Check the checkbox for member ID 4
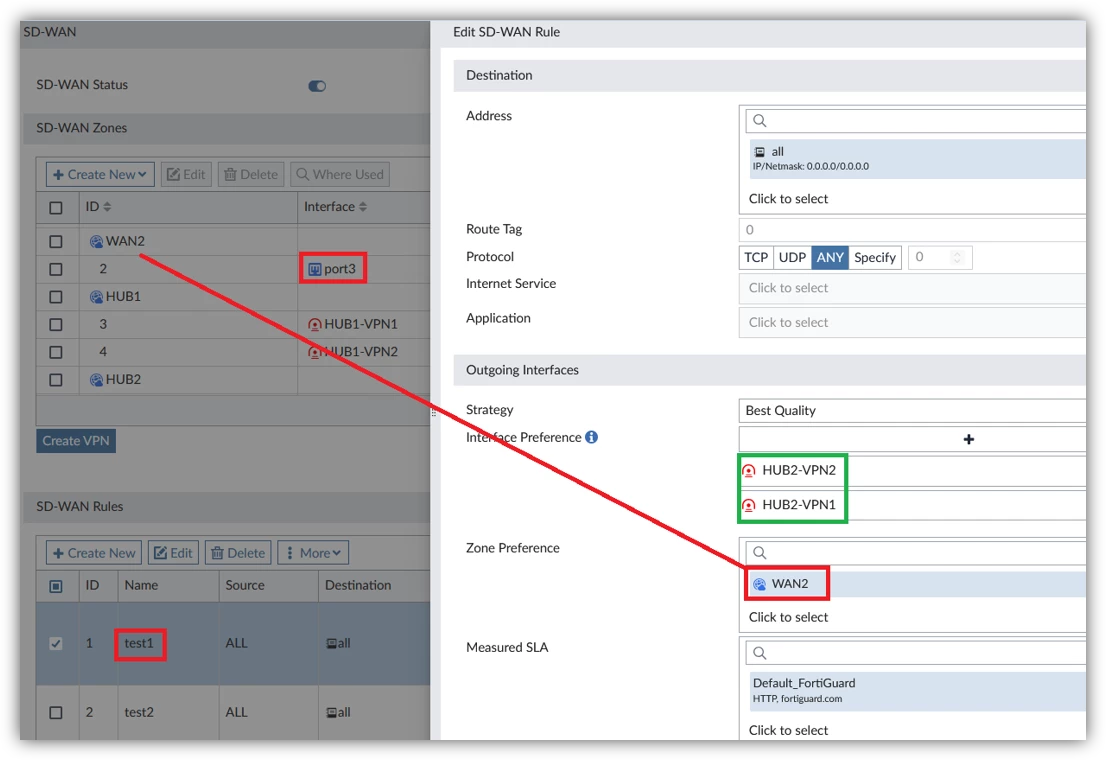This screenshot has width=1106, height=760. coord(56,352)
